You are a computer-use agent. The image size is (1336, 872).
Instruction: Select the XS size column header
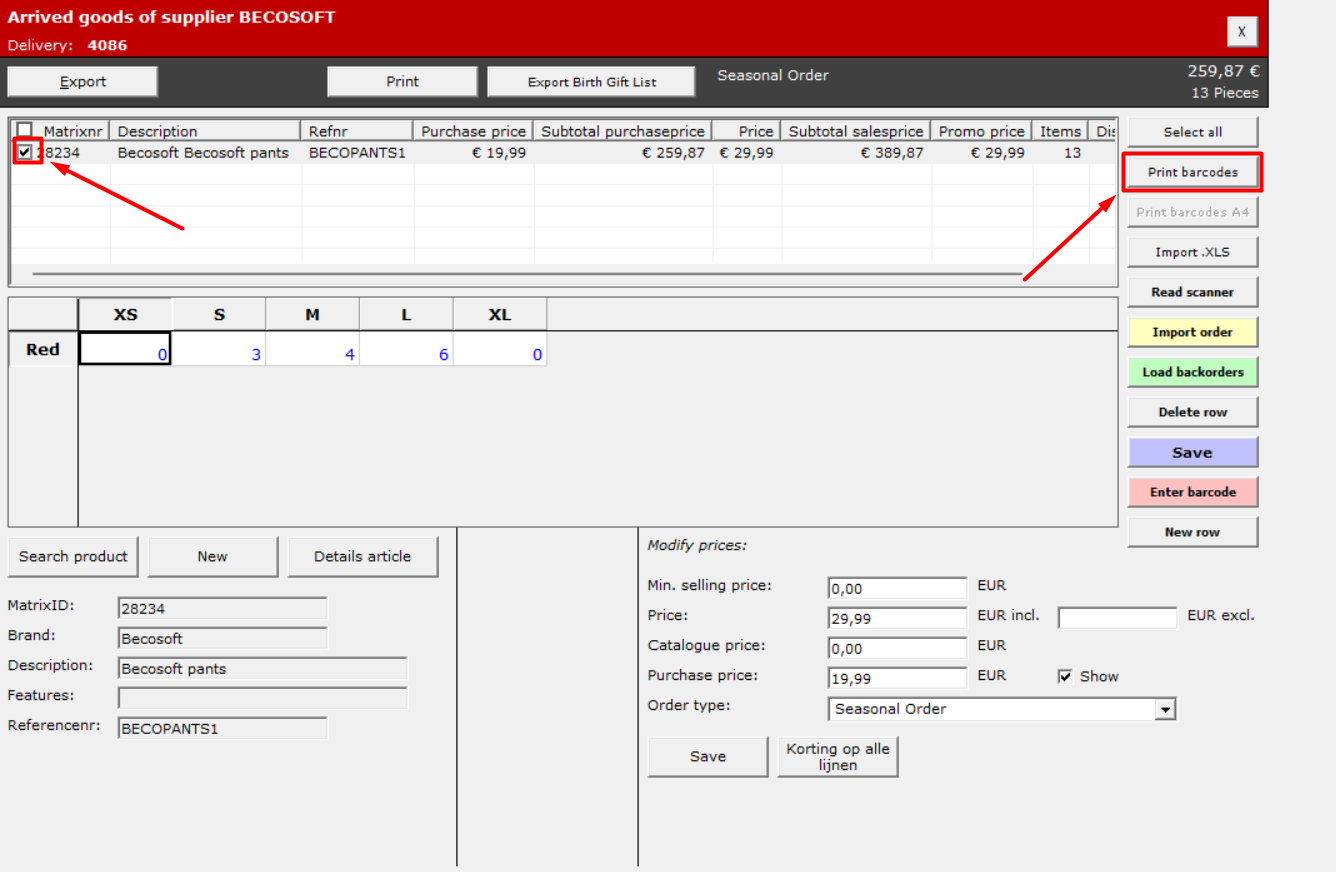(125, 314)
